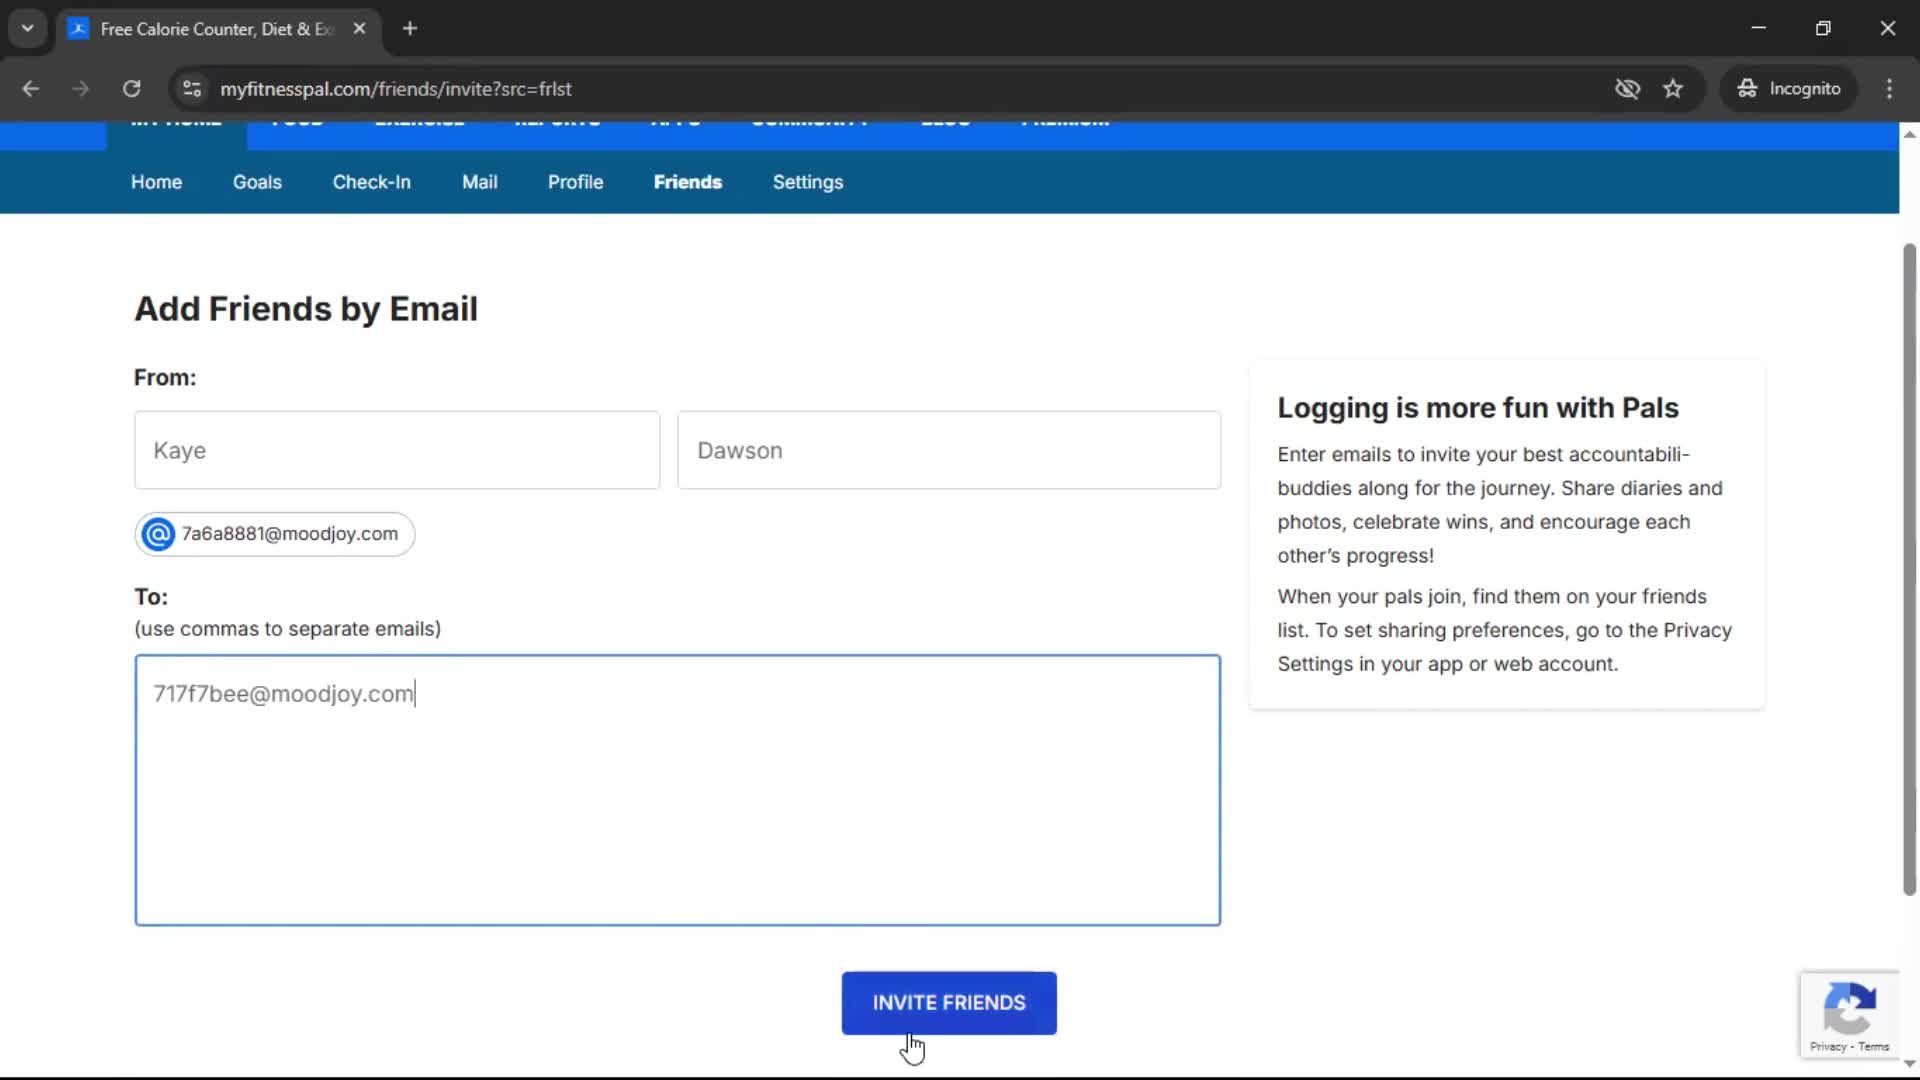Open Chrome's three-dot menu

(1889, 88)
